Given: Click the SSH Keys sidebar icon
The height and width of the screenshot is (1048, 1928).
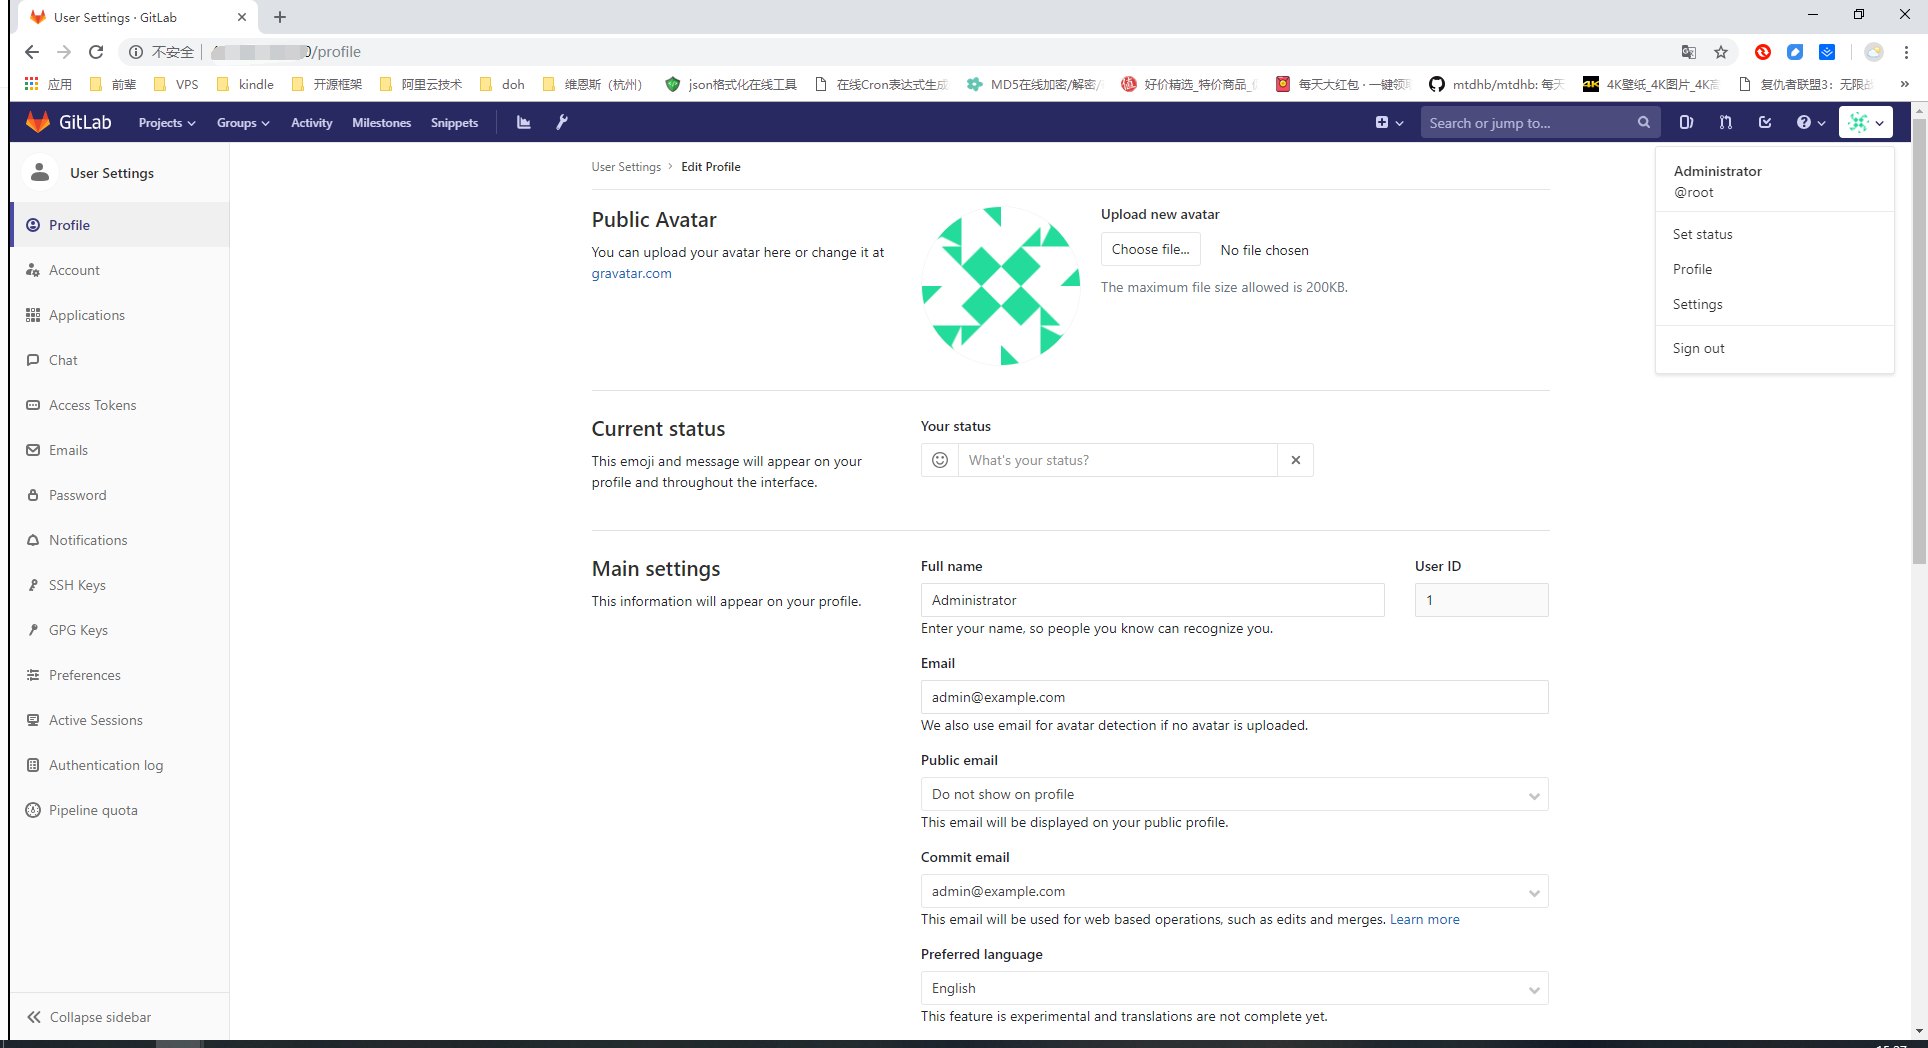Looking at the screenshot, I should (34, 585).
